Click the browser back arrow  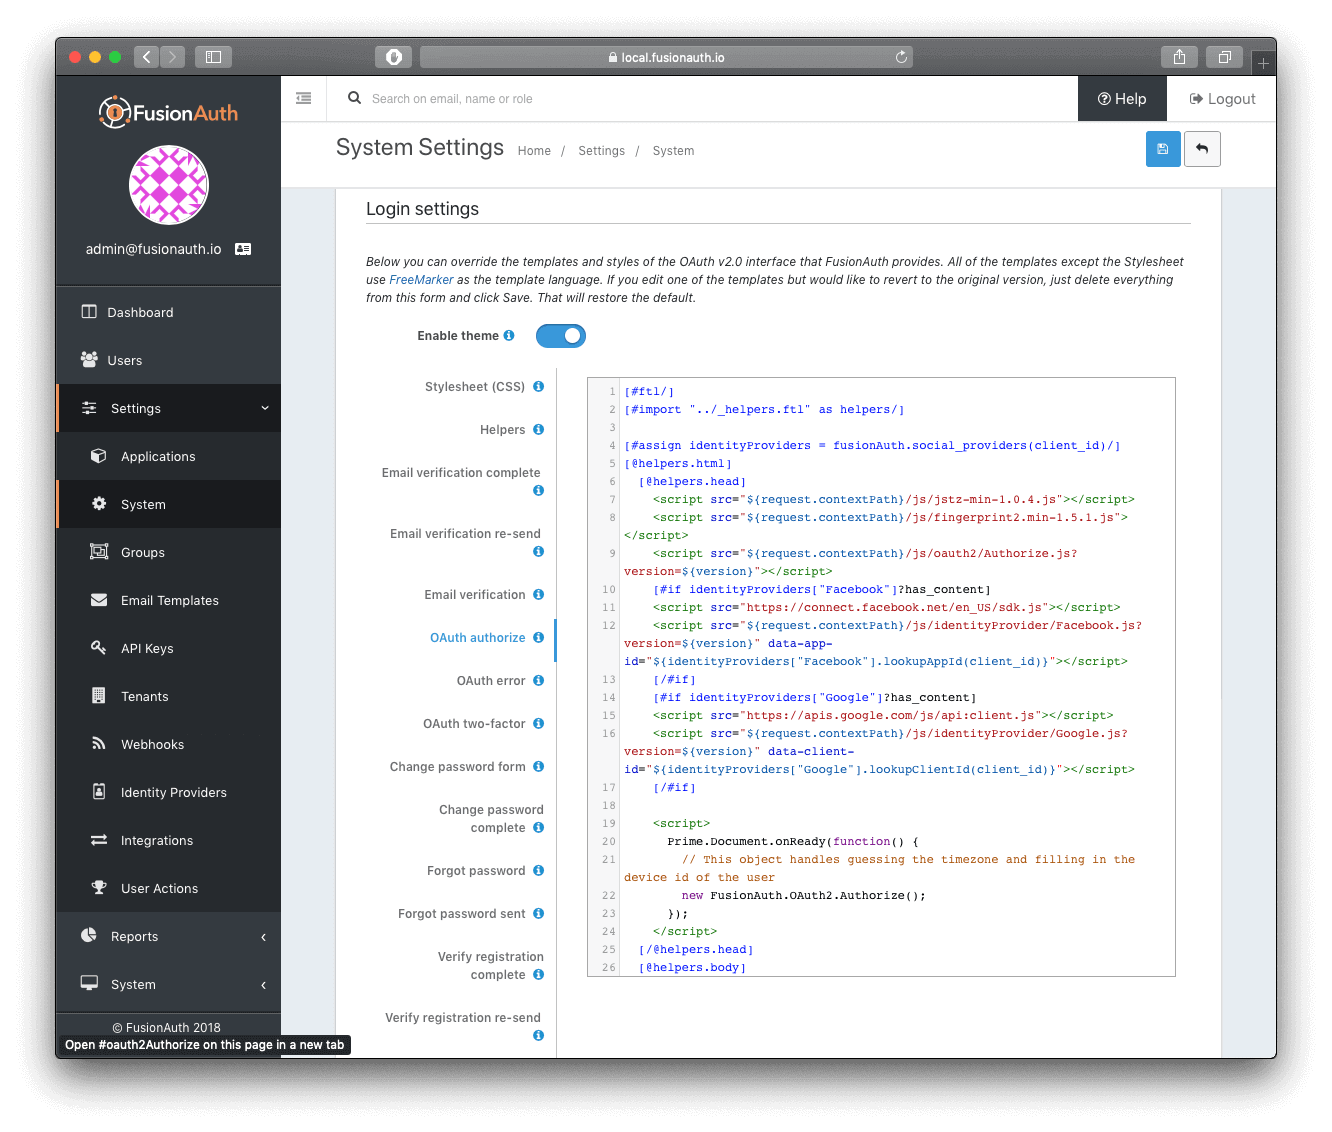point(146,57)
